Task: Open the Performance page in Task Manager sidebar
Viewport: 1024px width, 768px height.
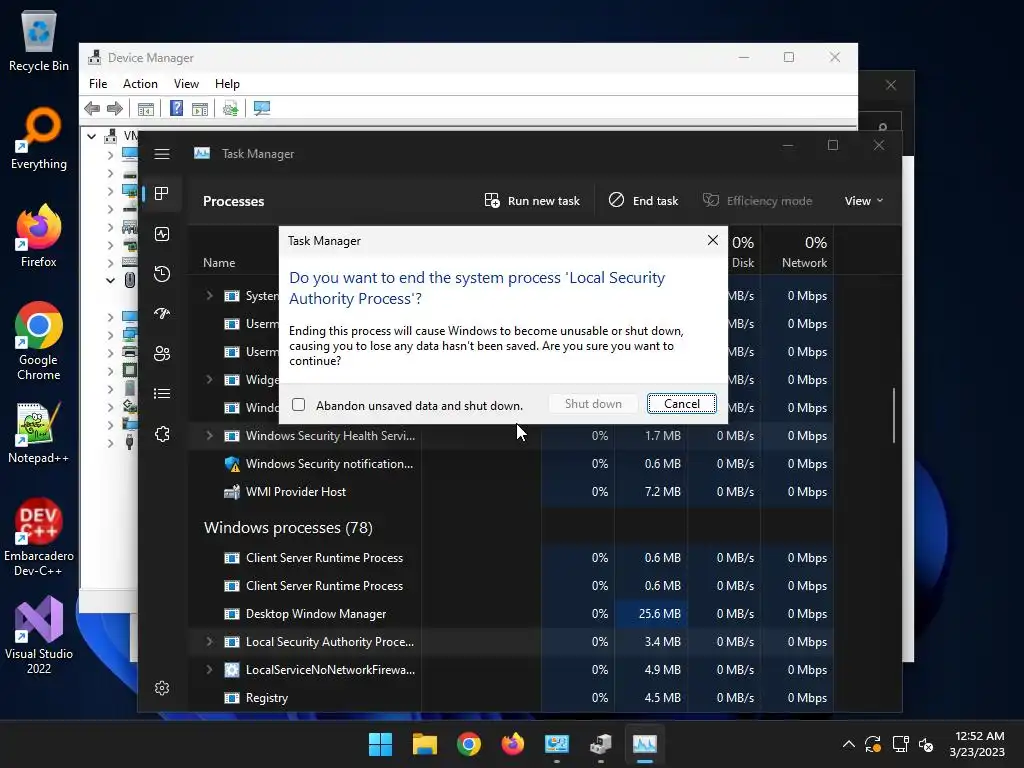Action: (x=161, y=234)
